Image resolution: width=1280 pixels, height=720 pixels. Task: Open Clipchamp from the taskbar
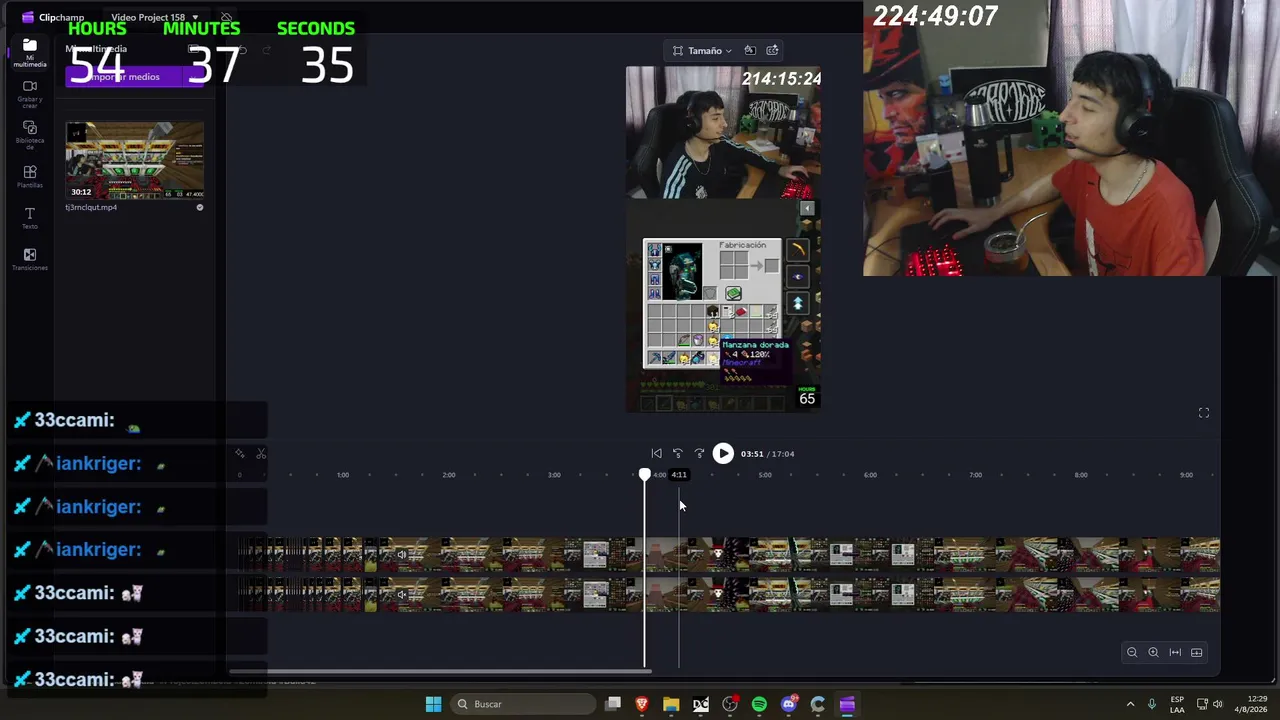[x=847, y=704]
